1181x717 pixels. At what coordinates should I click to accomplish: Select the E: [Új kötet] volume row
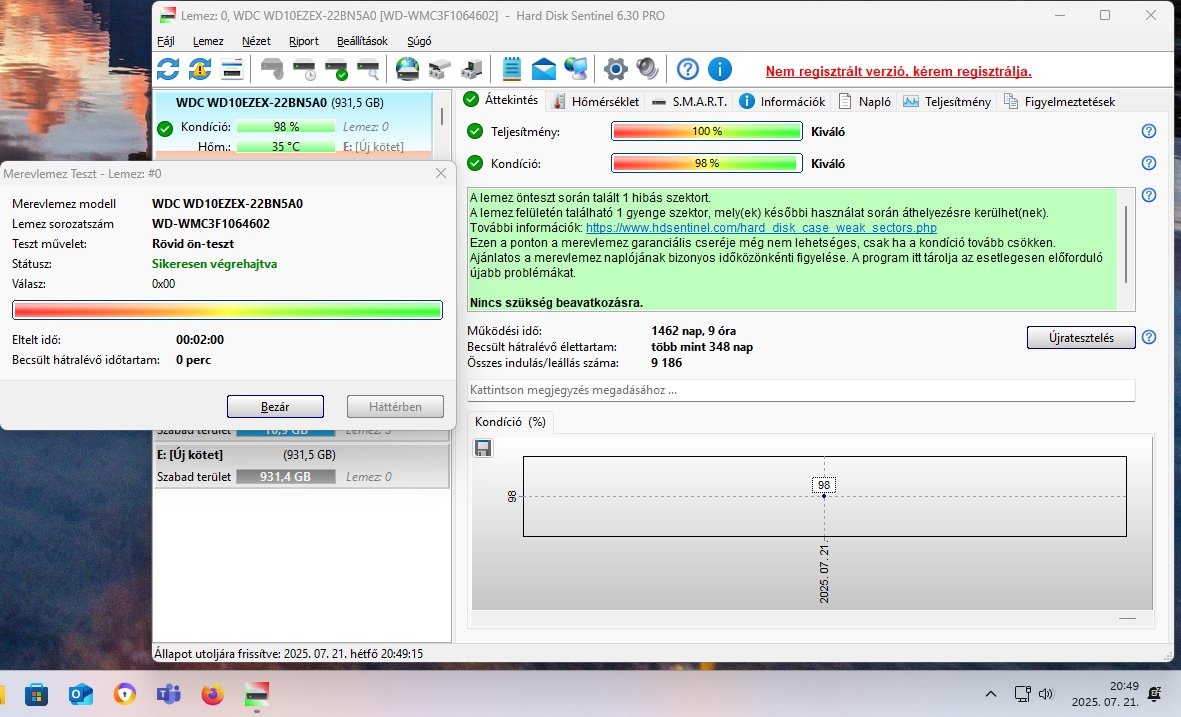click(x=301, y=465)
